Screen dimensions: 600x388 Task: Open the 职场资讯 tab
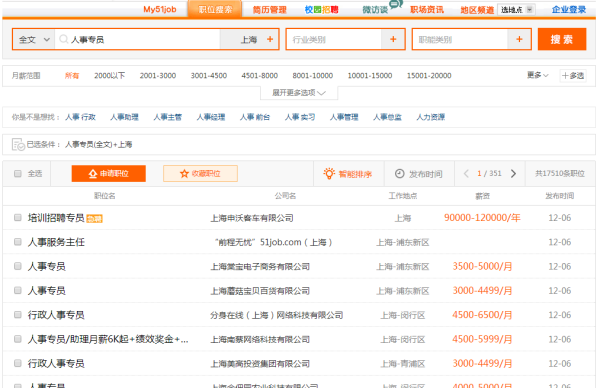(427, 10)
